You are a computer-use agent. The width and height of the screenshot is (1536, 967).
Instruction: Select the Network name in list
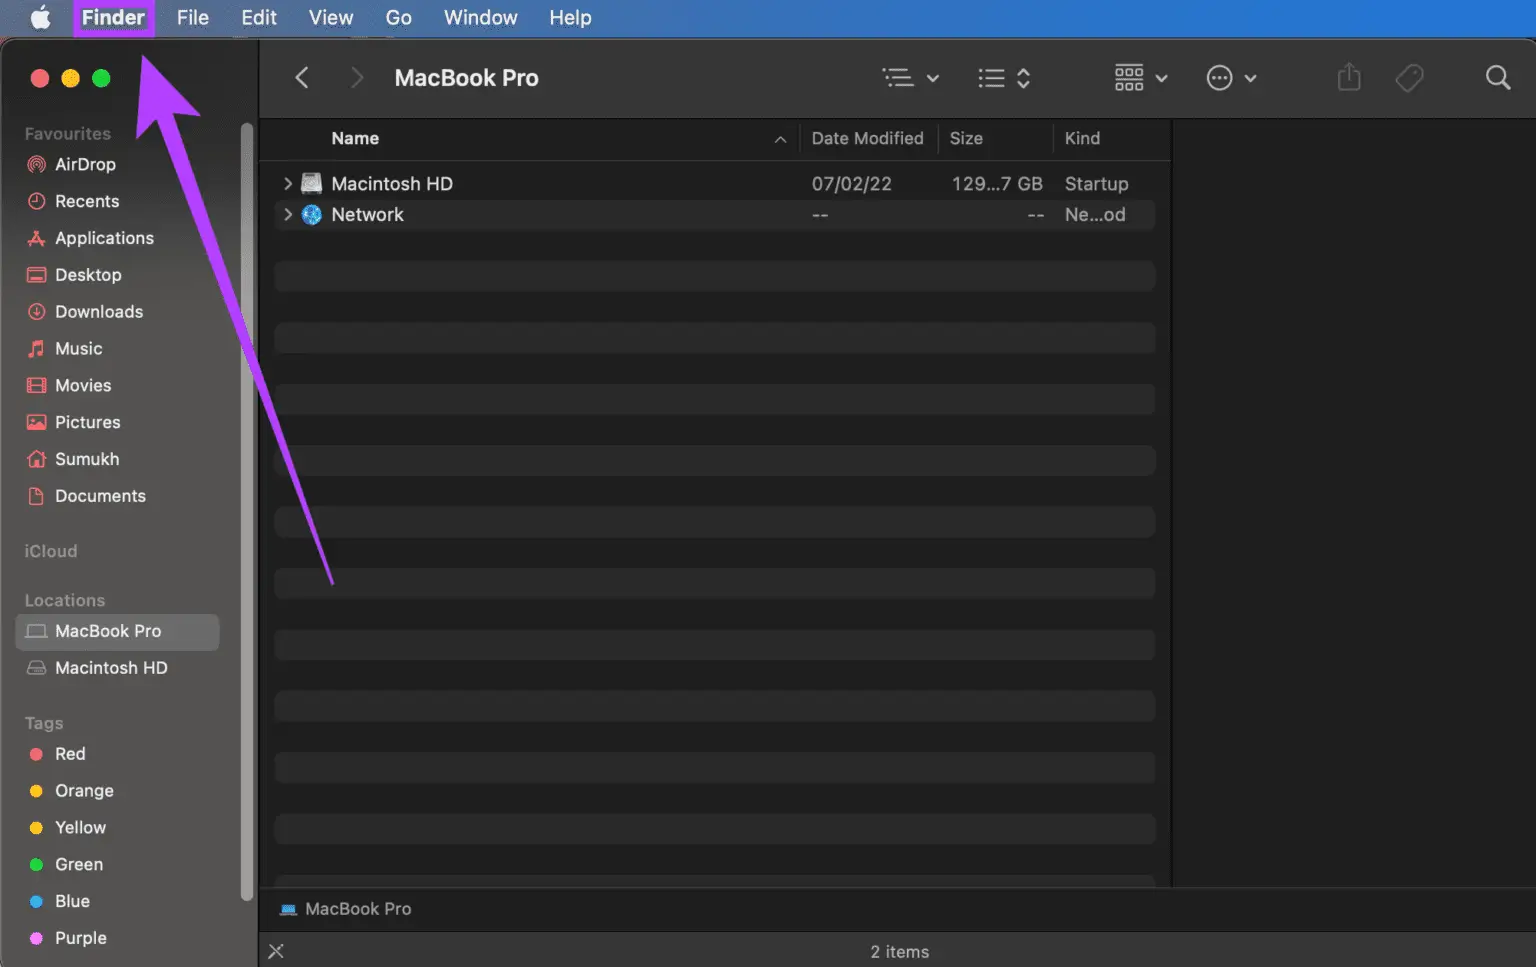367,214
